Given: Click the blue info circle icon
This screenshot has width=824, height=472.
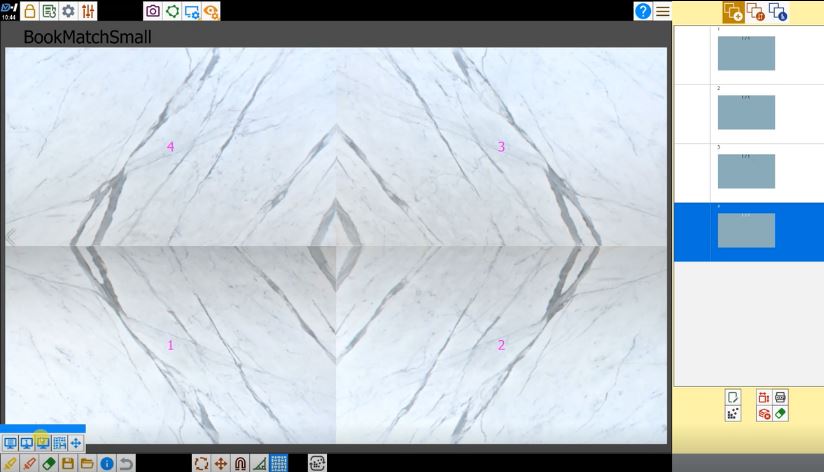Looking at the screenshot, I should (107, 463).
